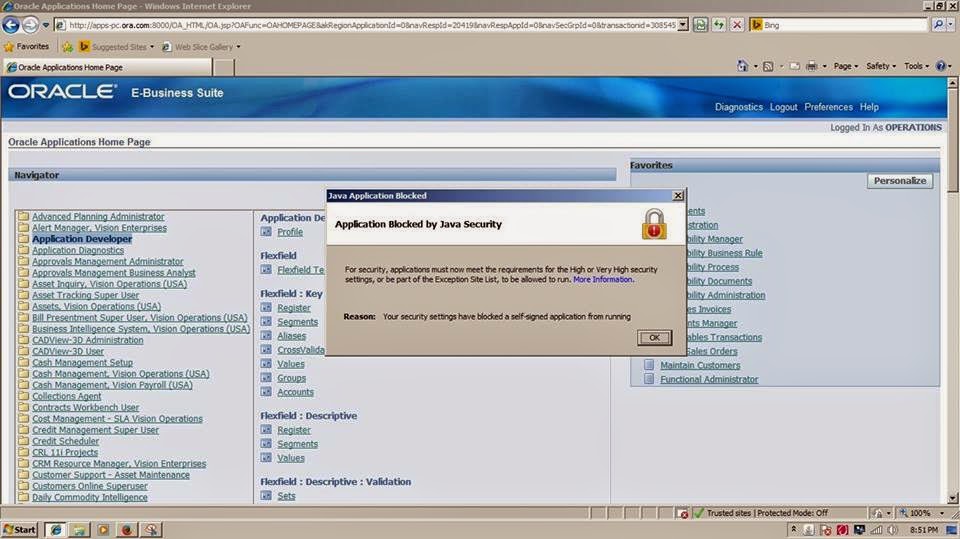Click the Maintain Customers favorite link
Screen dimensions: 960x539
[x=700, y=365]
